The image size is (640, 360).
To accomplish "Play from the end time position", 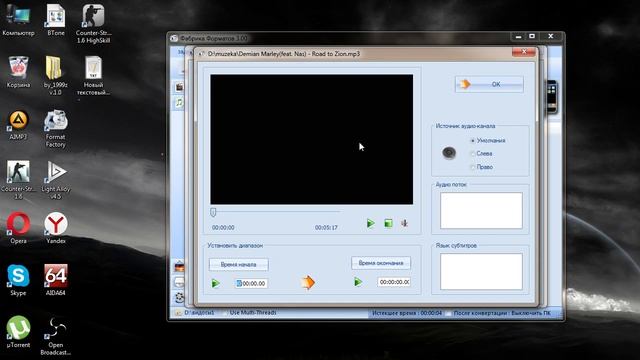I will [358, 282].
